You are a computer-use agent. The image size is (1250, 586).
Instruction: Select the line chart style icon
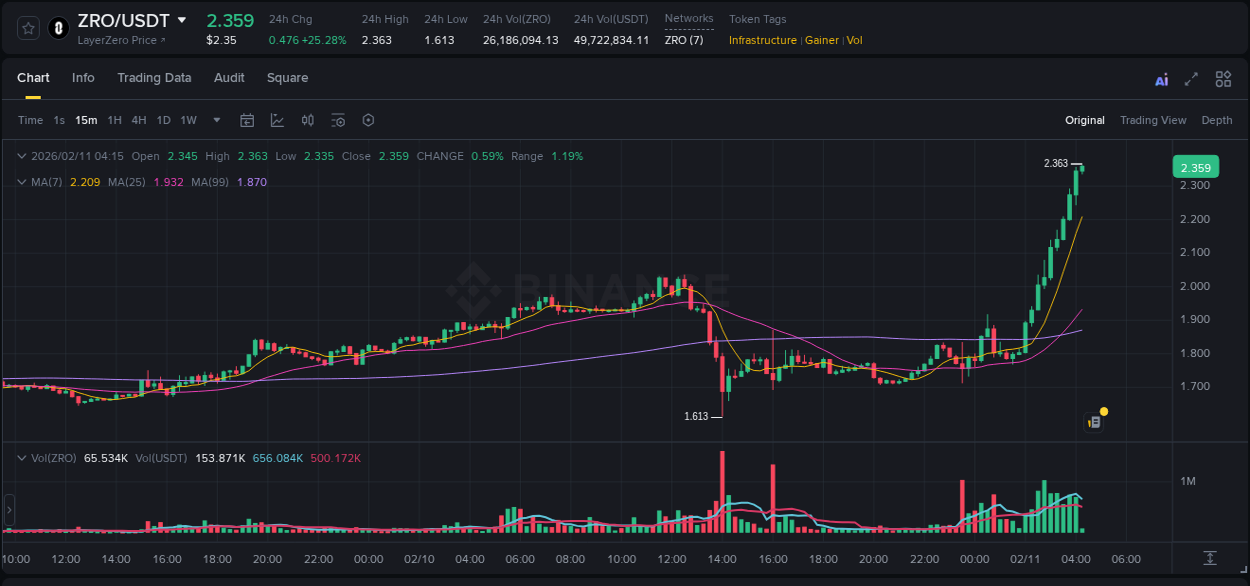tap(277, 120)
